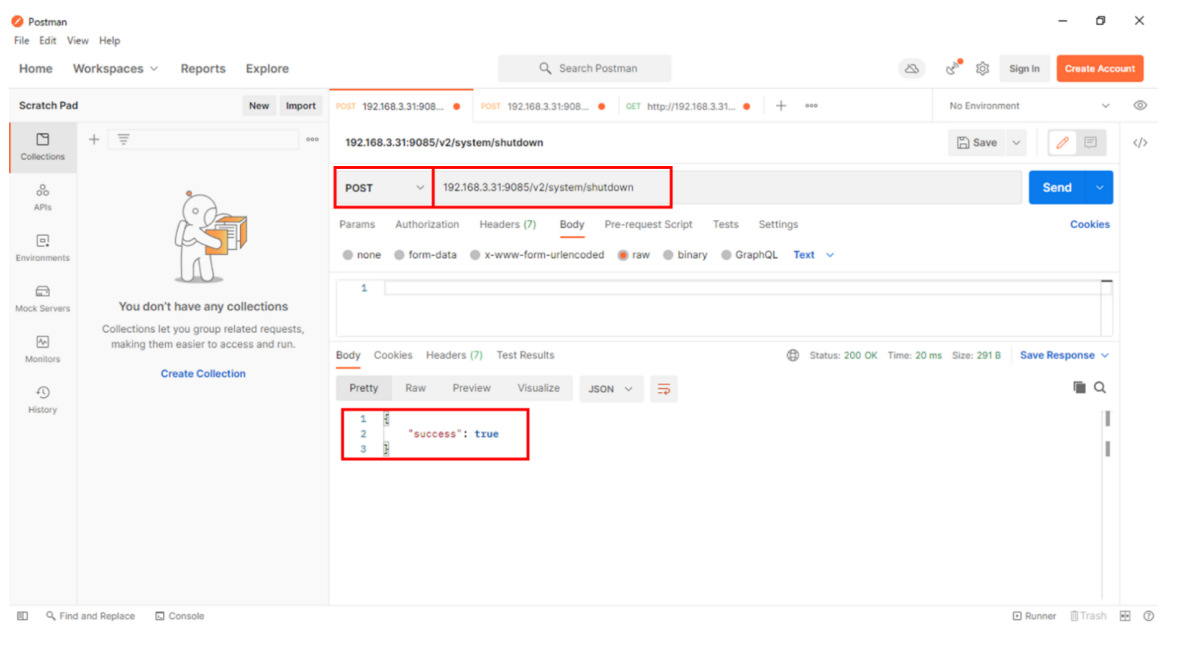Expand the POST method dropdown
This screenshot has height=650, width=1178.
(384, 188)
